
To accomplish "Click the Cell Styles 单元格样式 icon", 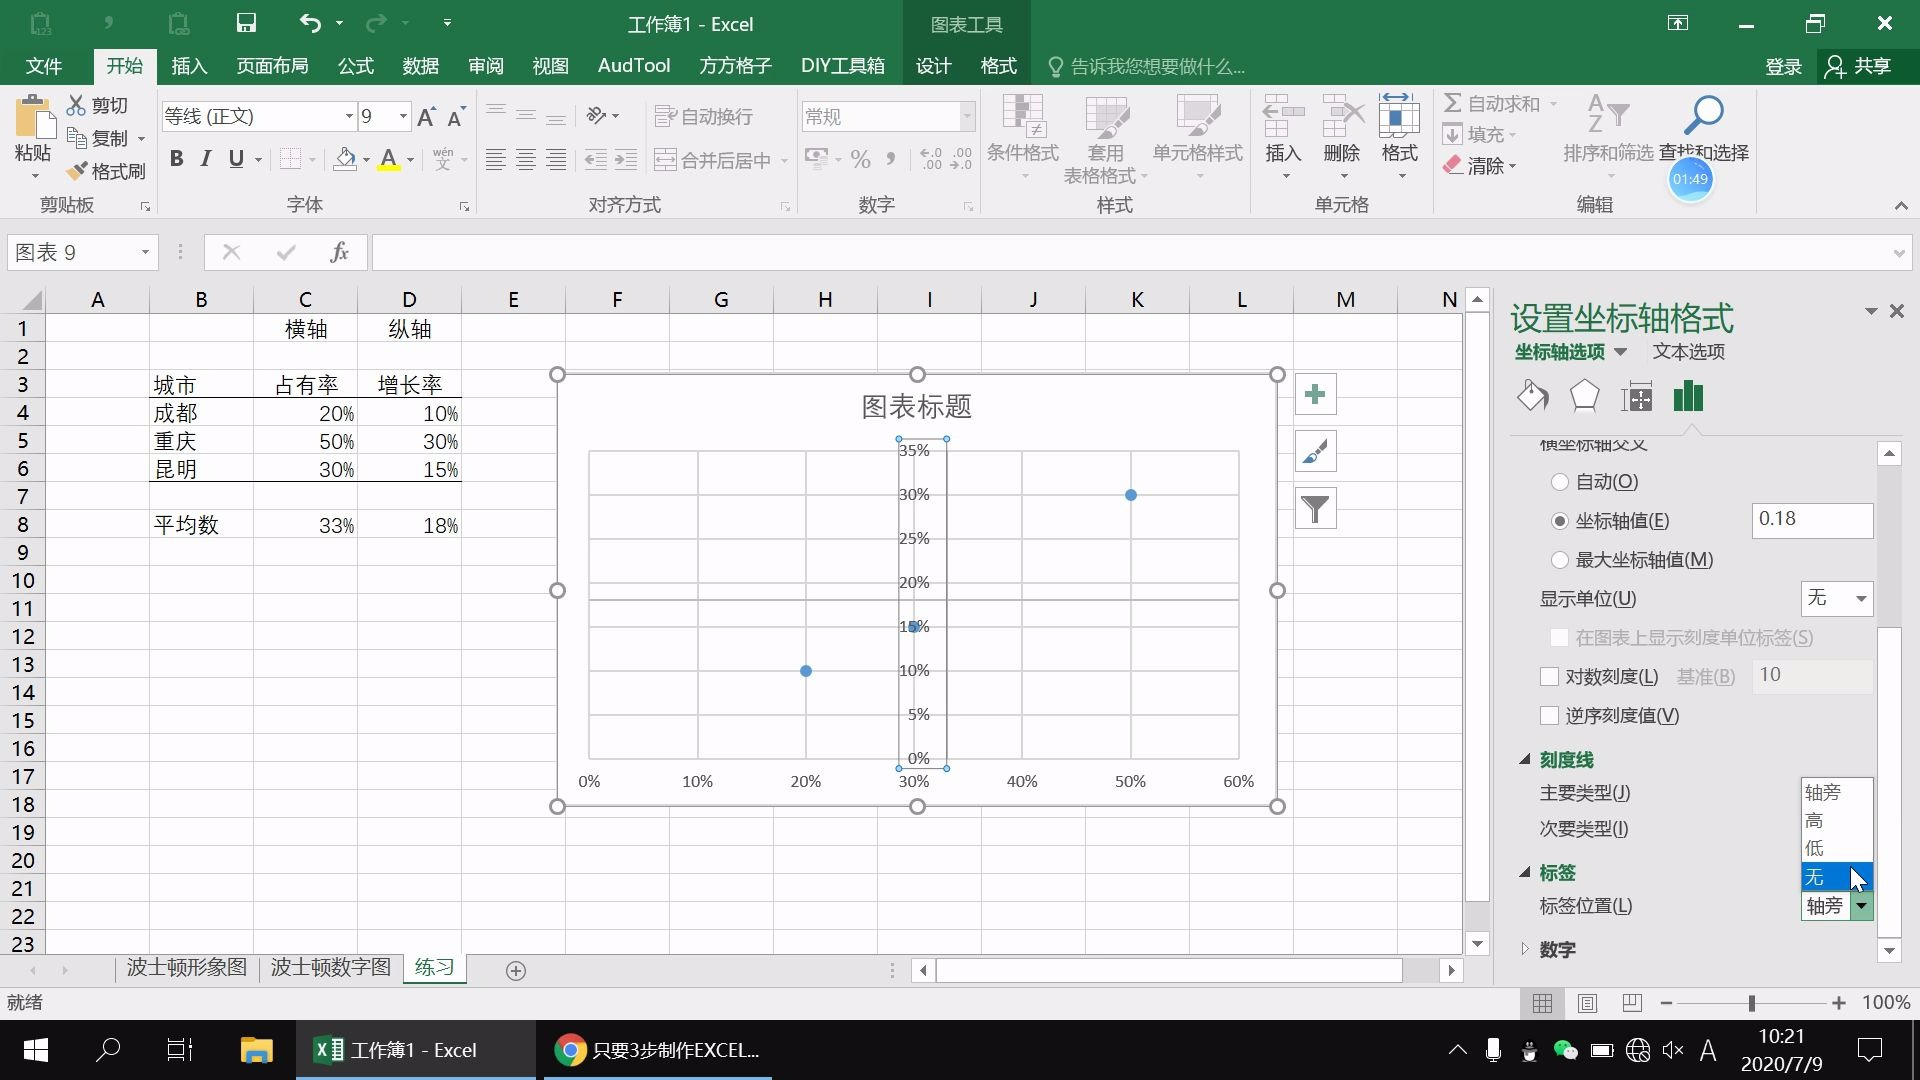I will click(x=1197, y=118).
